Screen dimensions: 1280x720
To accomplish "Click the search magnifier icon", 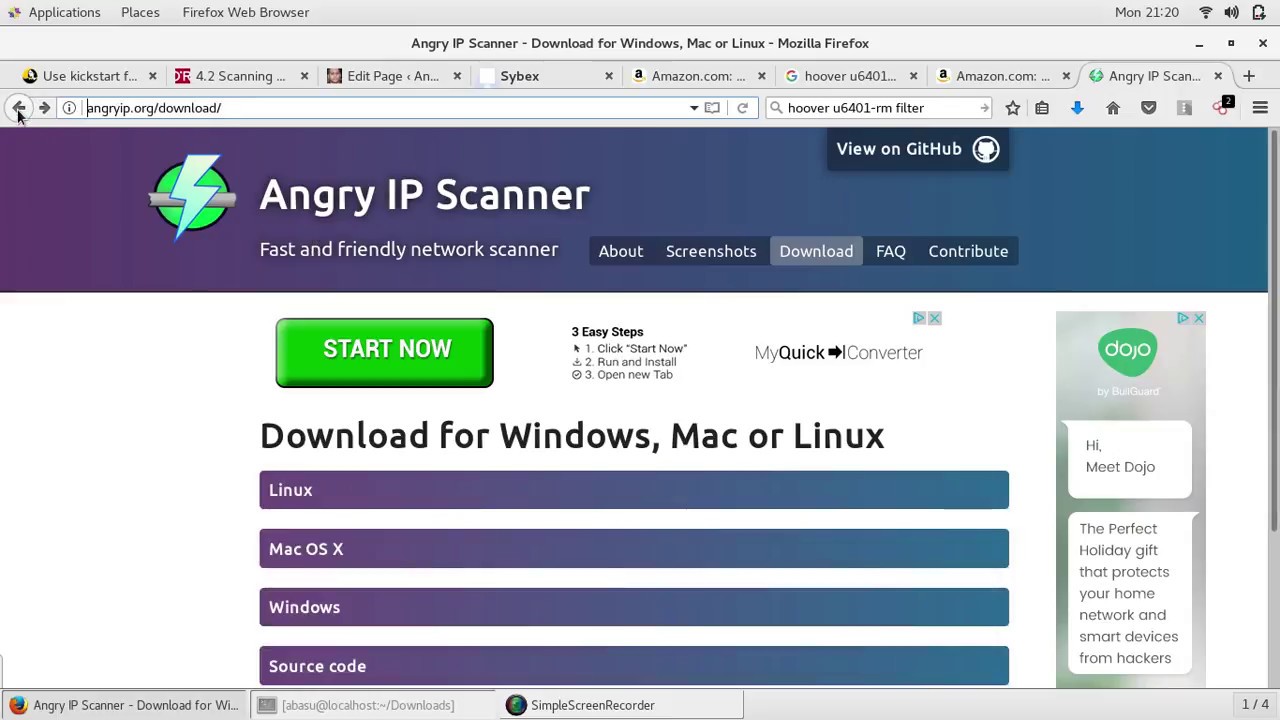I will [x=776, y=108].
